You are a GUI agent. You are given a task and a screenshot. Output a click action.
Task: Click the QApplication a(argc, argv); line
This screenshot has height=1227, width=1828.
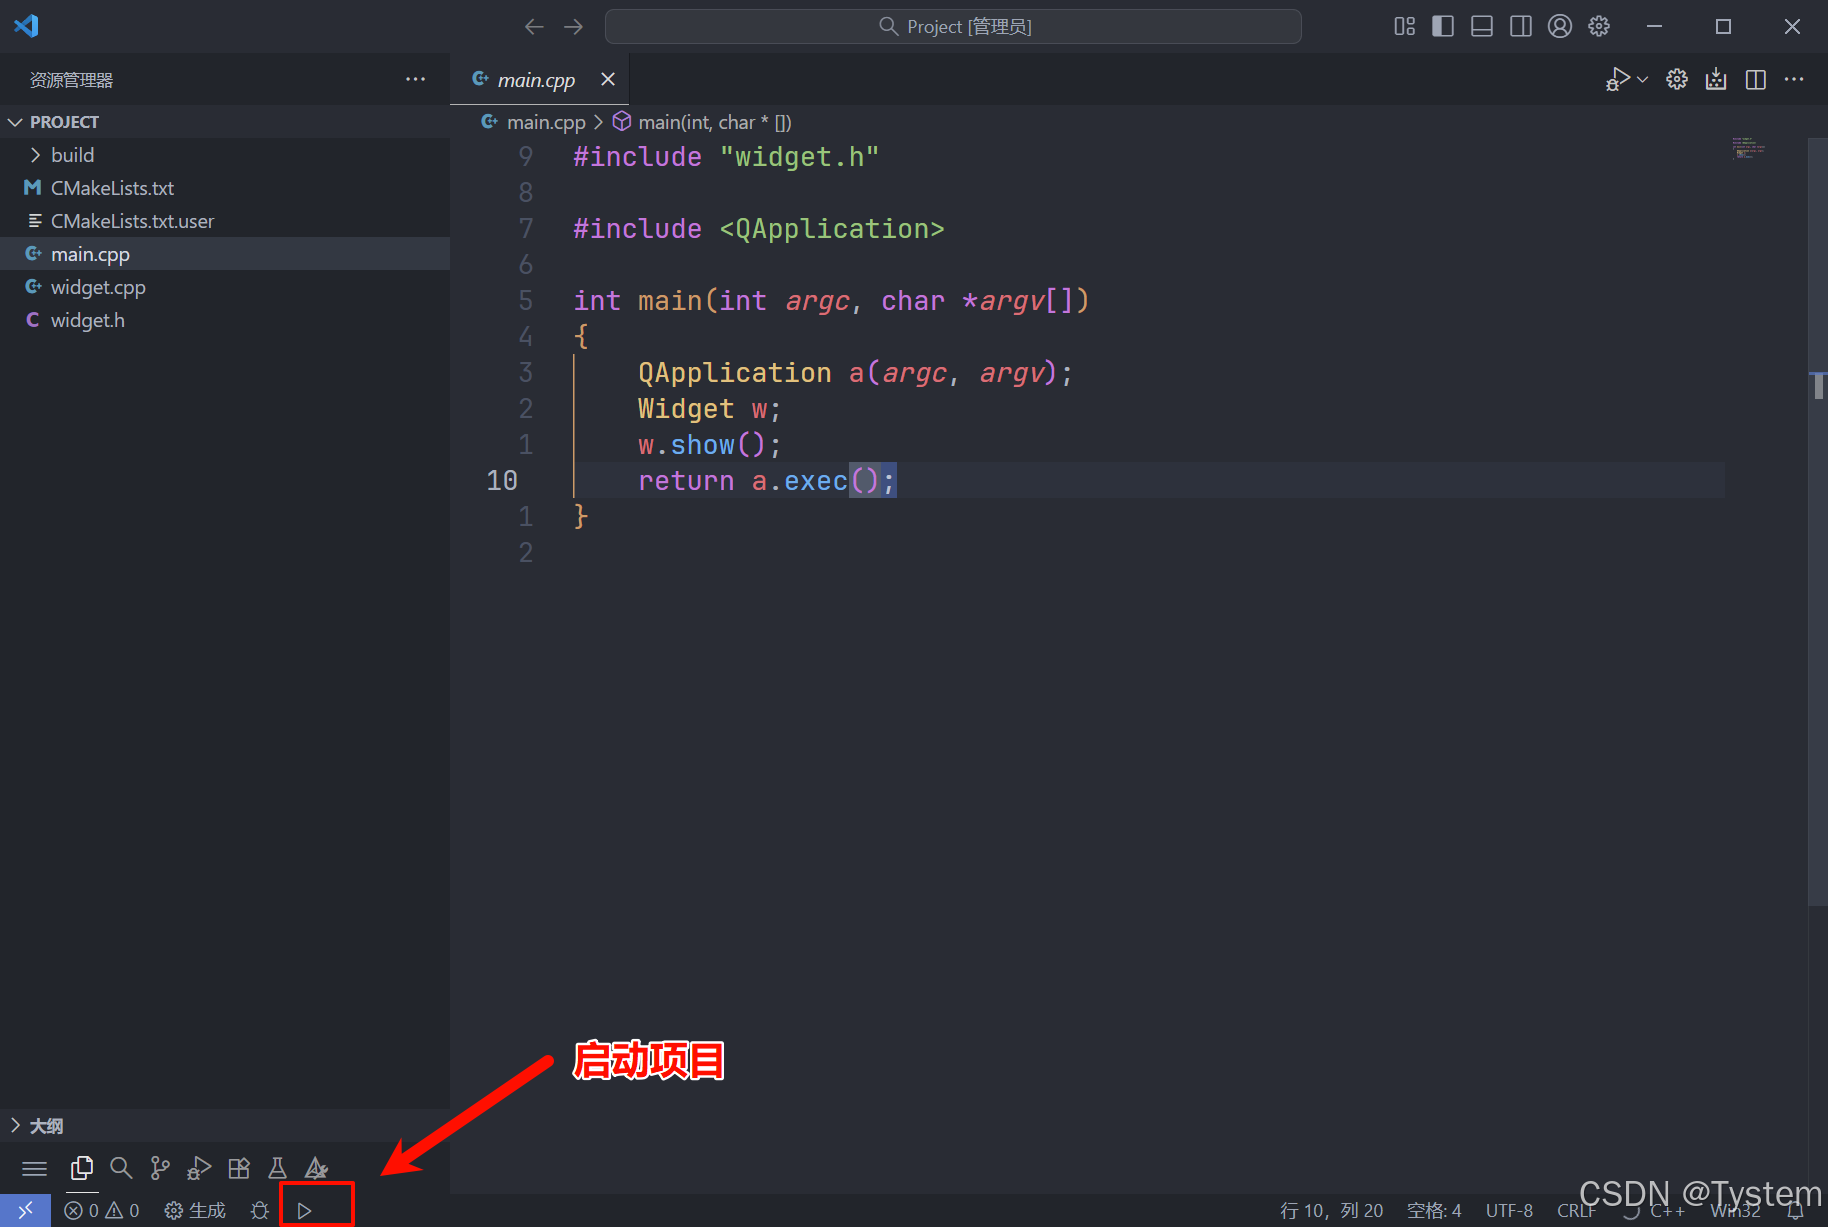click(x=855, y=373)
